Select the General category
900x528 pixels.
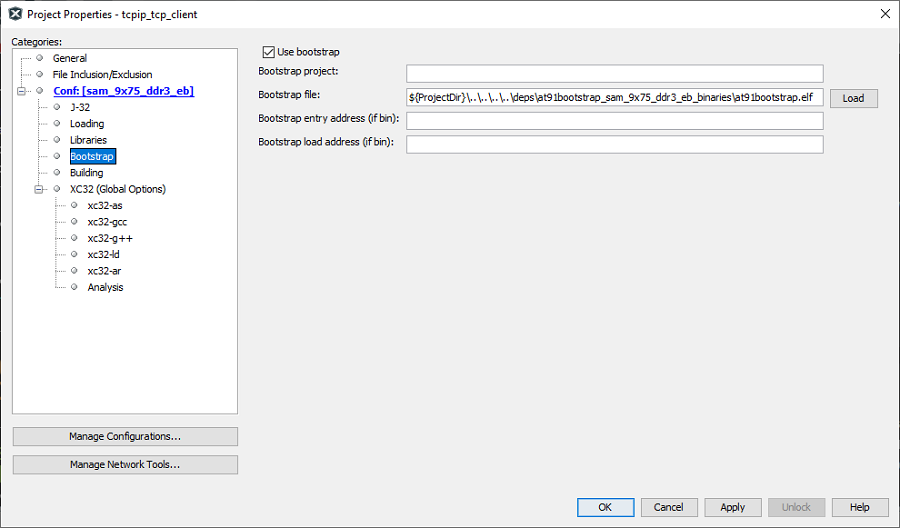click(x=69, y=58)
